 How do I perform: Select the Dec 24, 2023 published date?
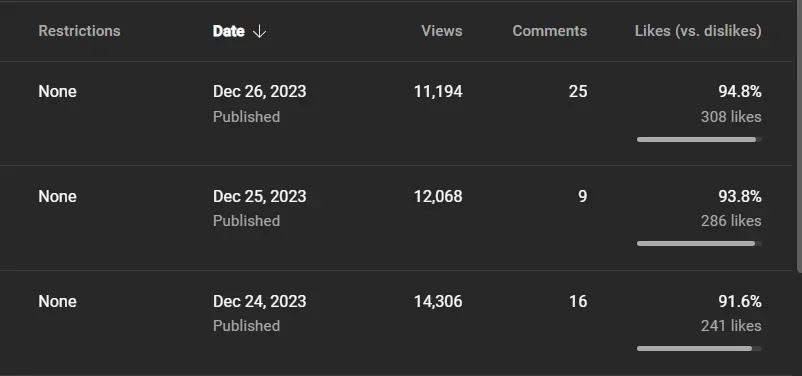pyautogui.click(x=259, y=301)
